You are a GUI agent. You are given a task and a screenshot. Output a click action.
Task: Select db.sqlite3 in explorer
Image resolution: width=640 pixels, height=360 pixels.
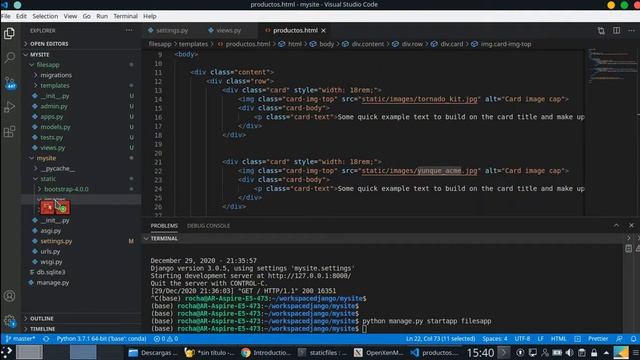(81, 272)
